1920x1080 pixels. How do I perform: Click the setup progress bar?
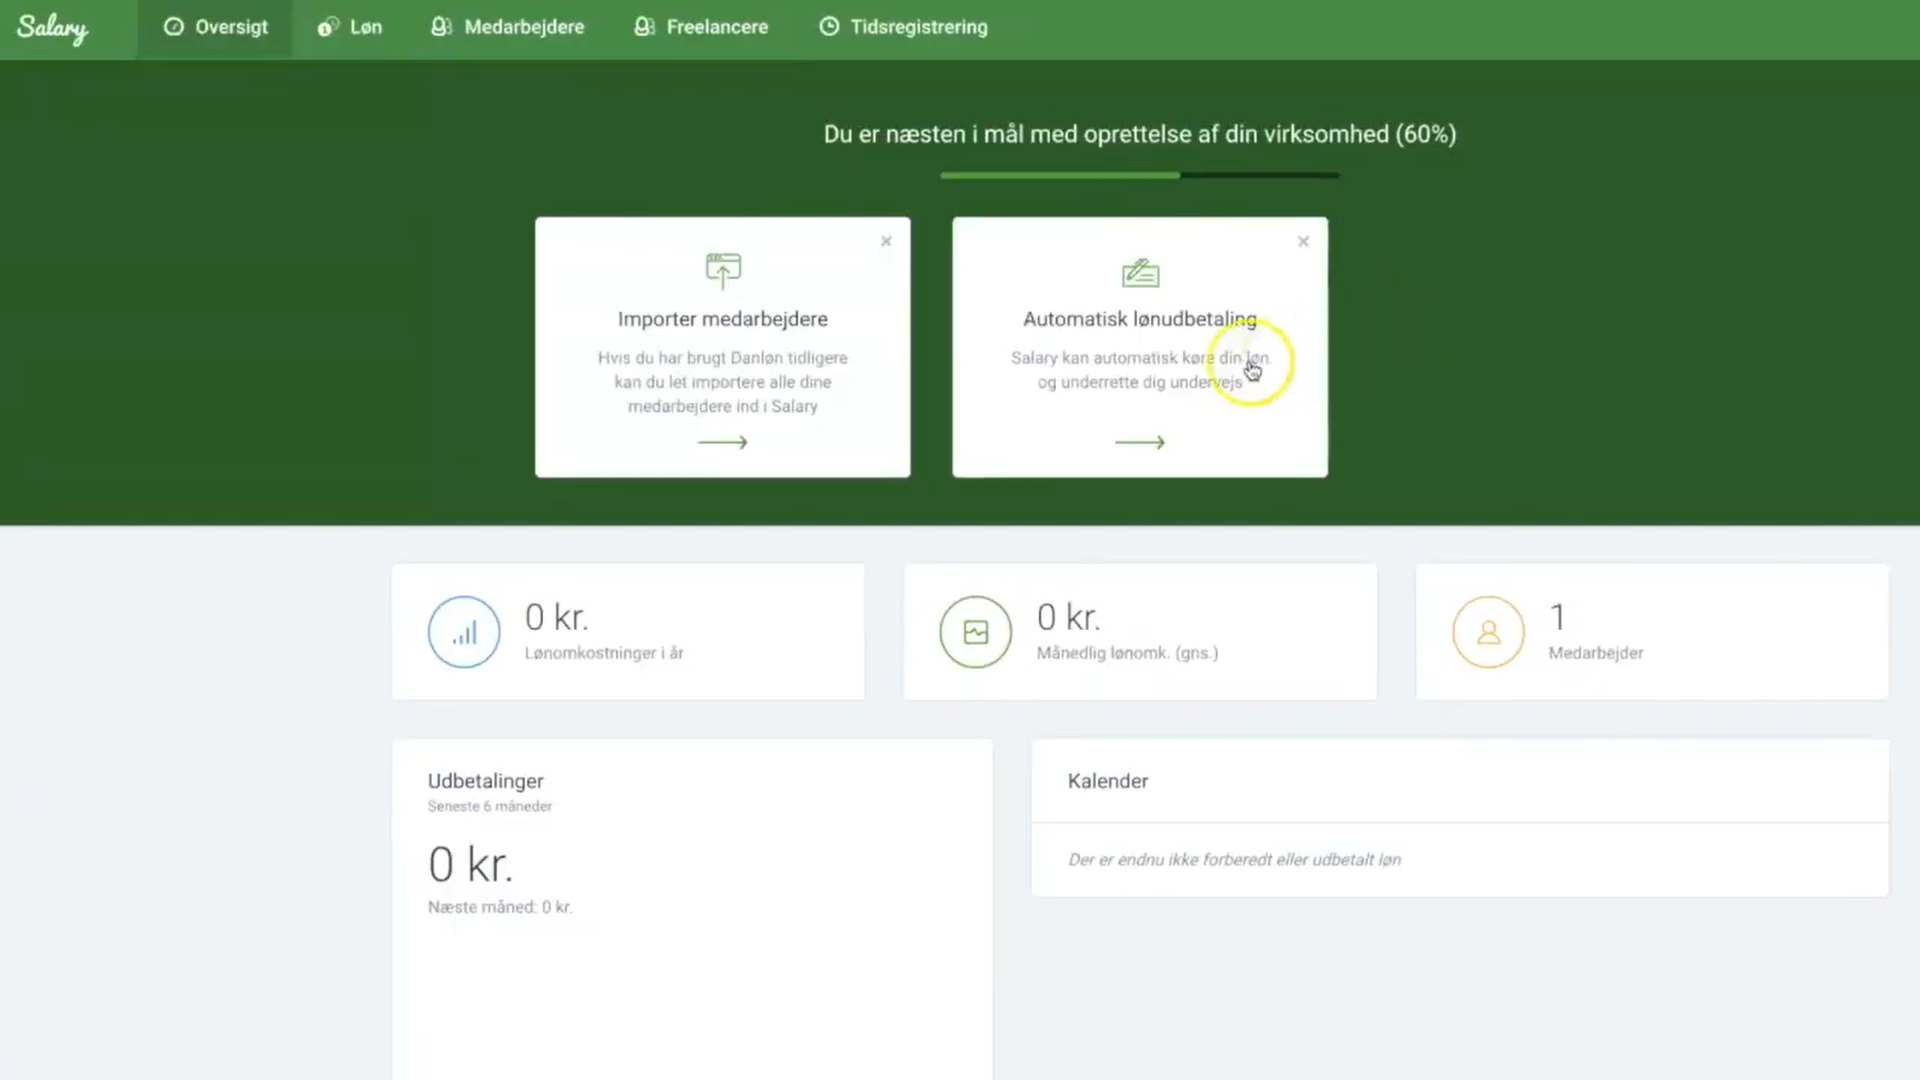pyautogui.click(x=1139, y=175)
